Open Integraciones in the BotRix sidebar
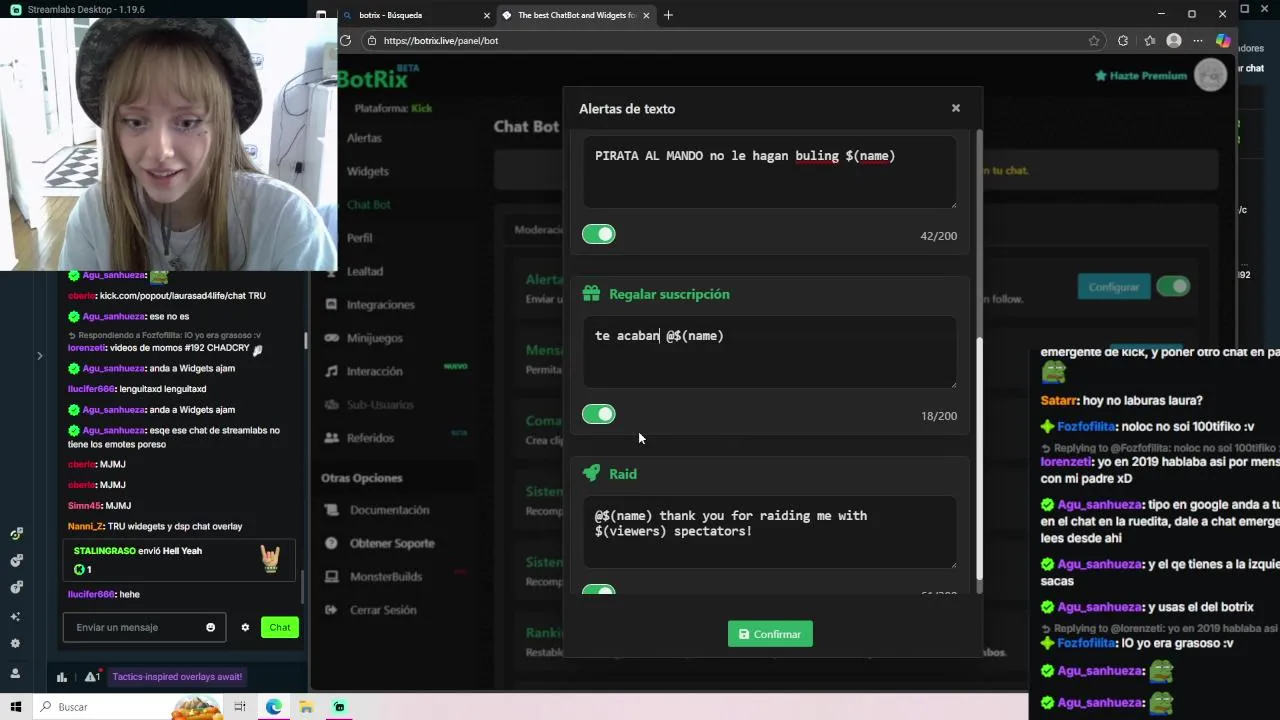This screenshot has width=1280, height=720. (x=380, y=304)
